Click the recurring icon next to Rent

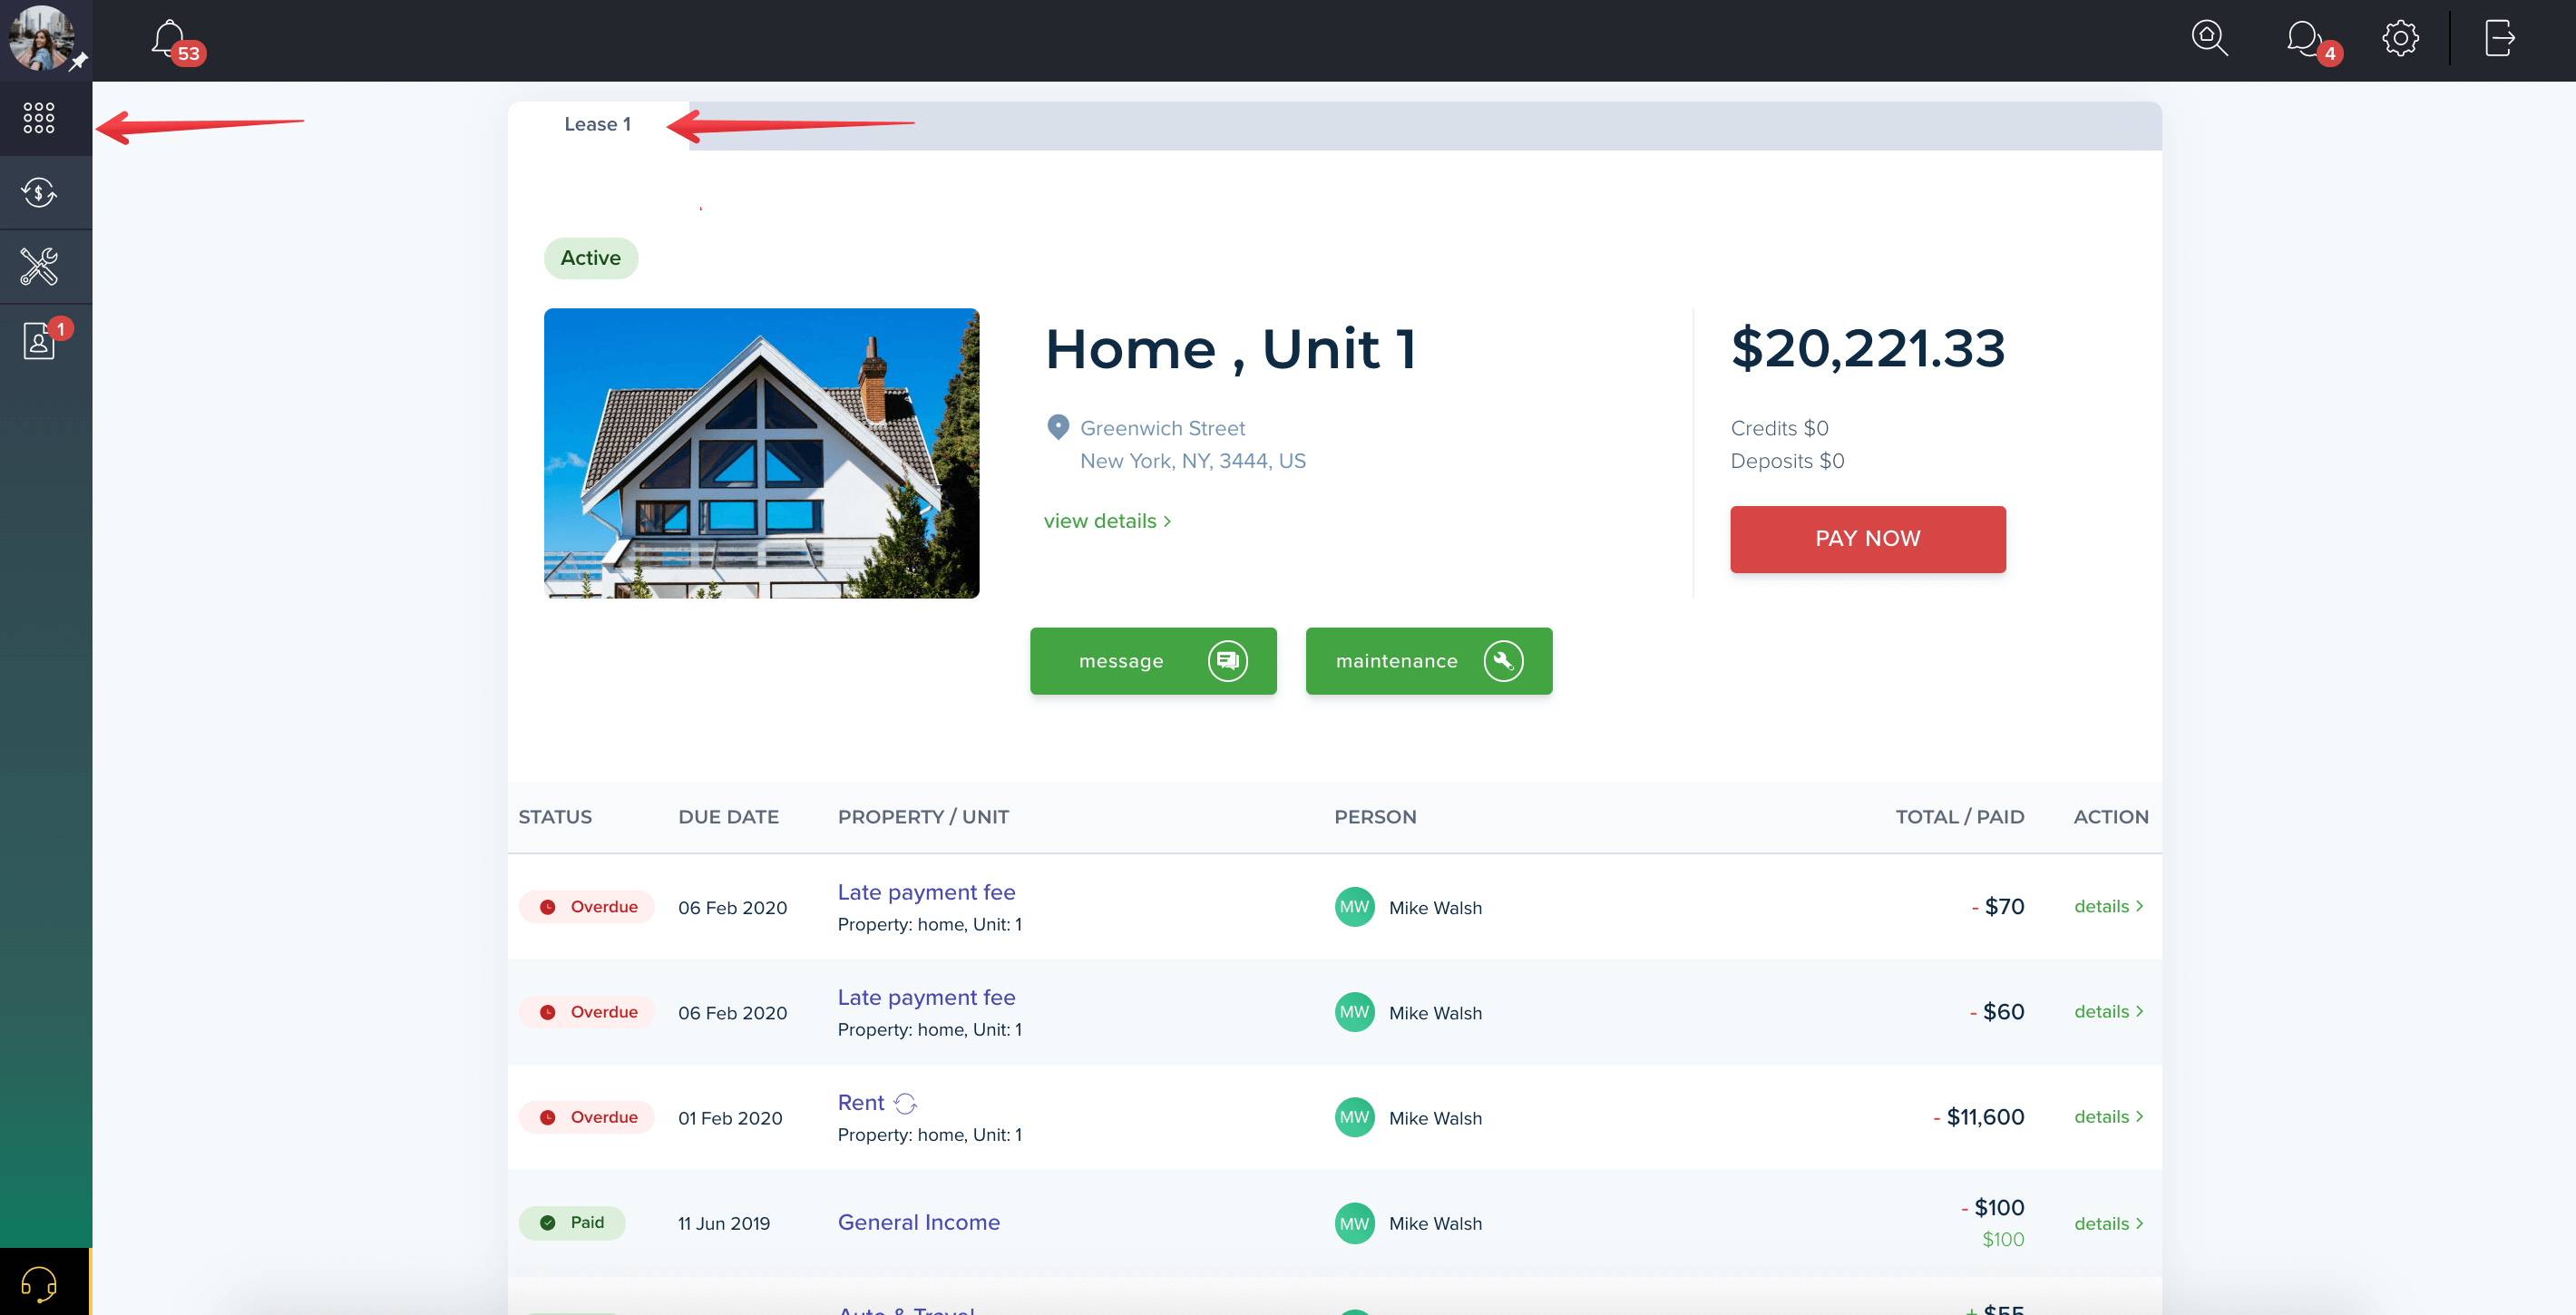point(905,1103)
